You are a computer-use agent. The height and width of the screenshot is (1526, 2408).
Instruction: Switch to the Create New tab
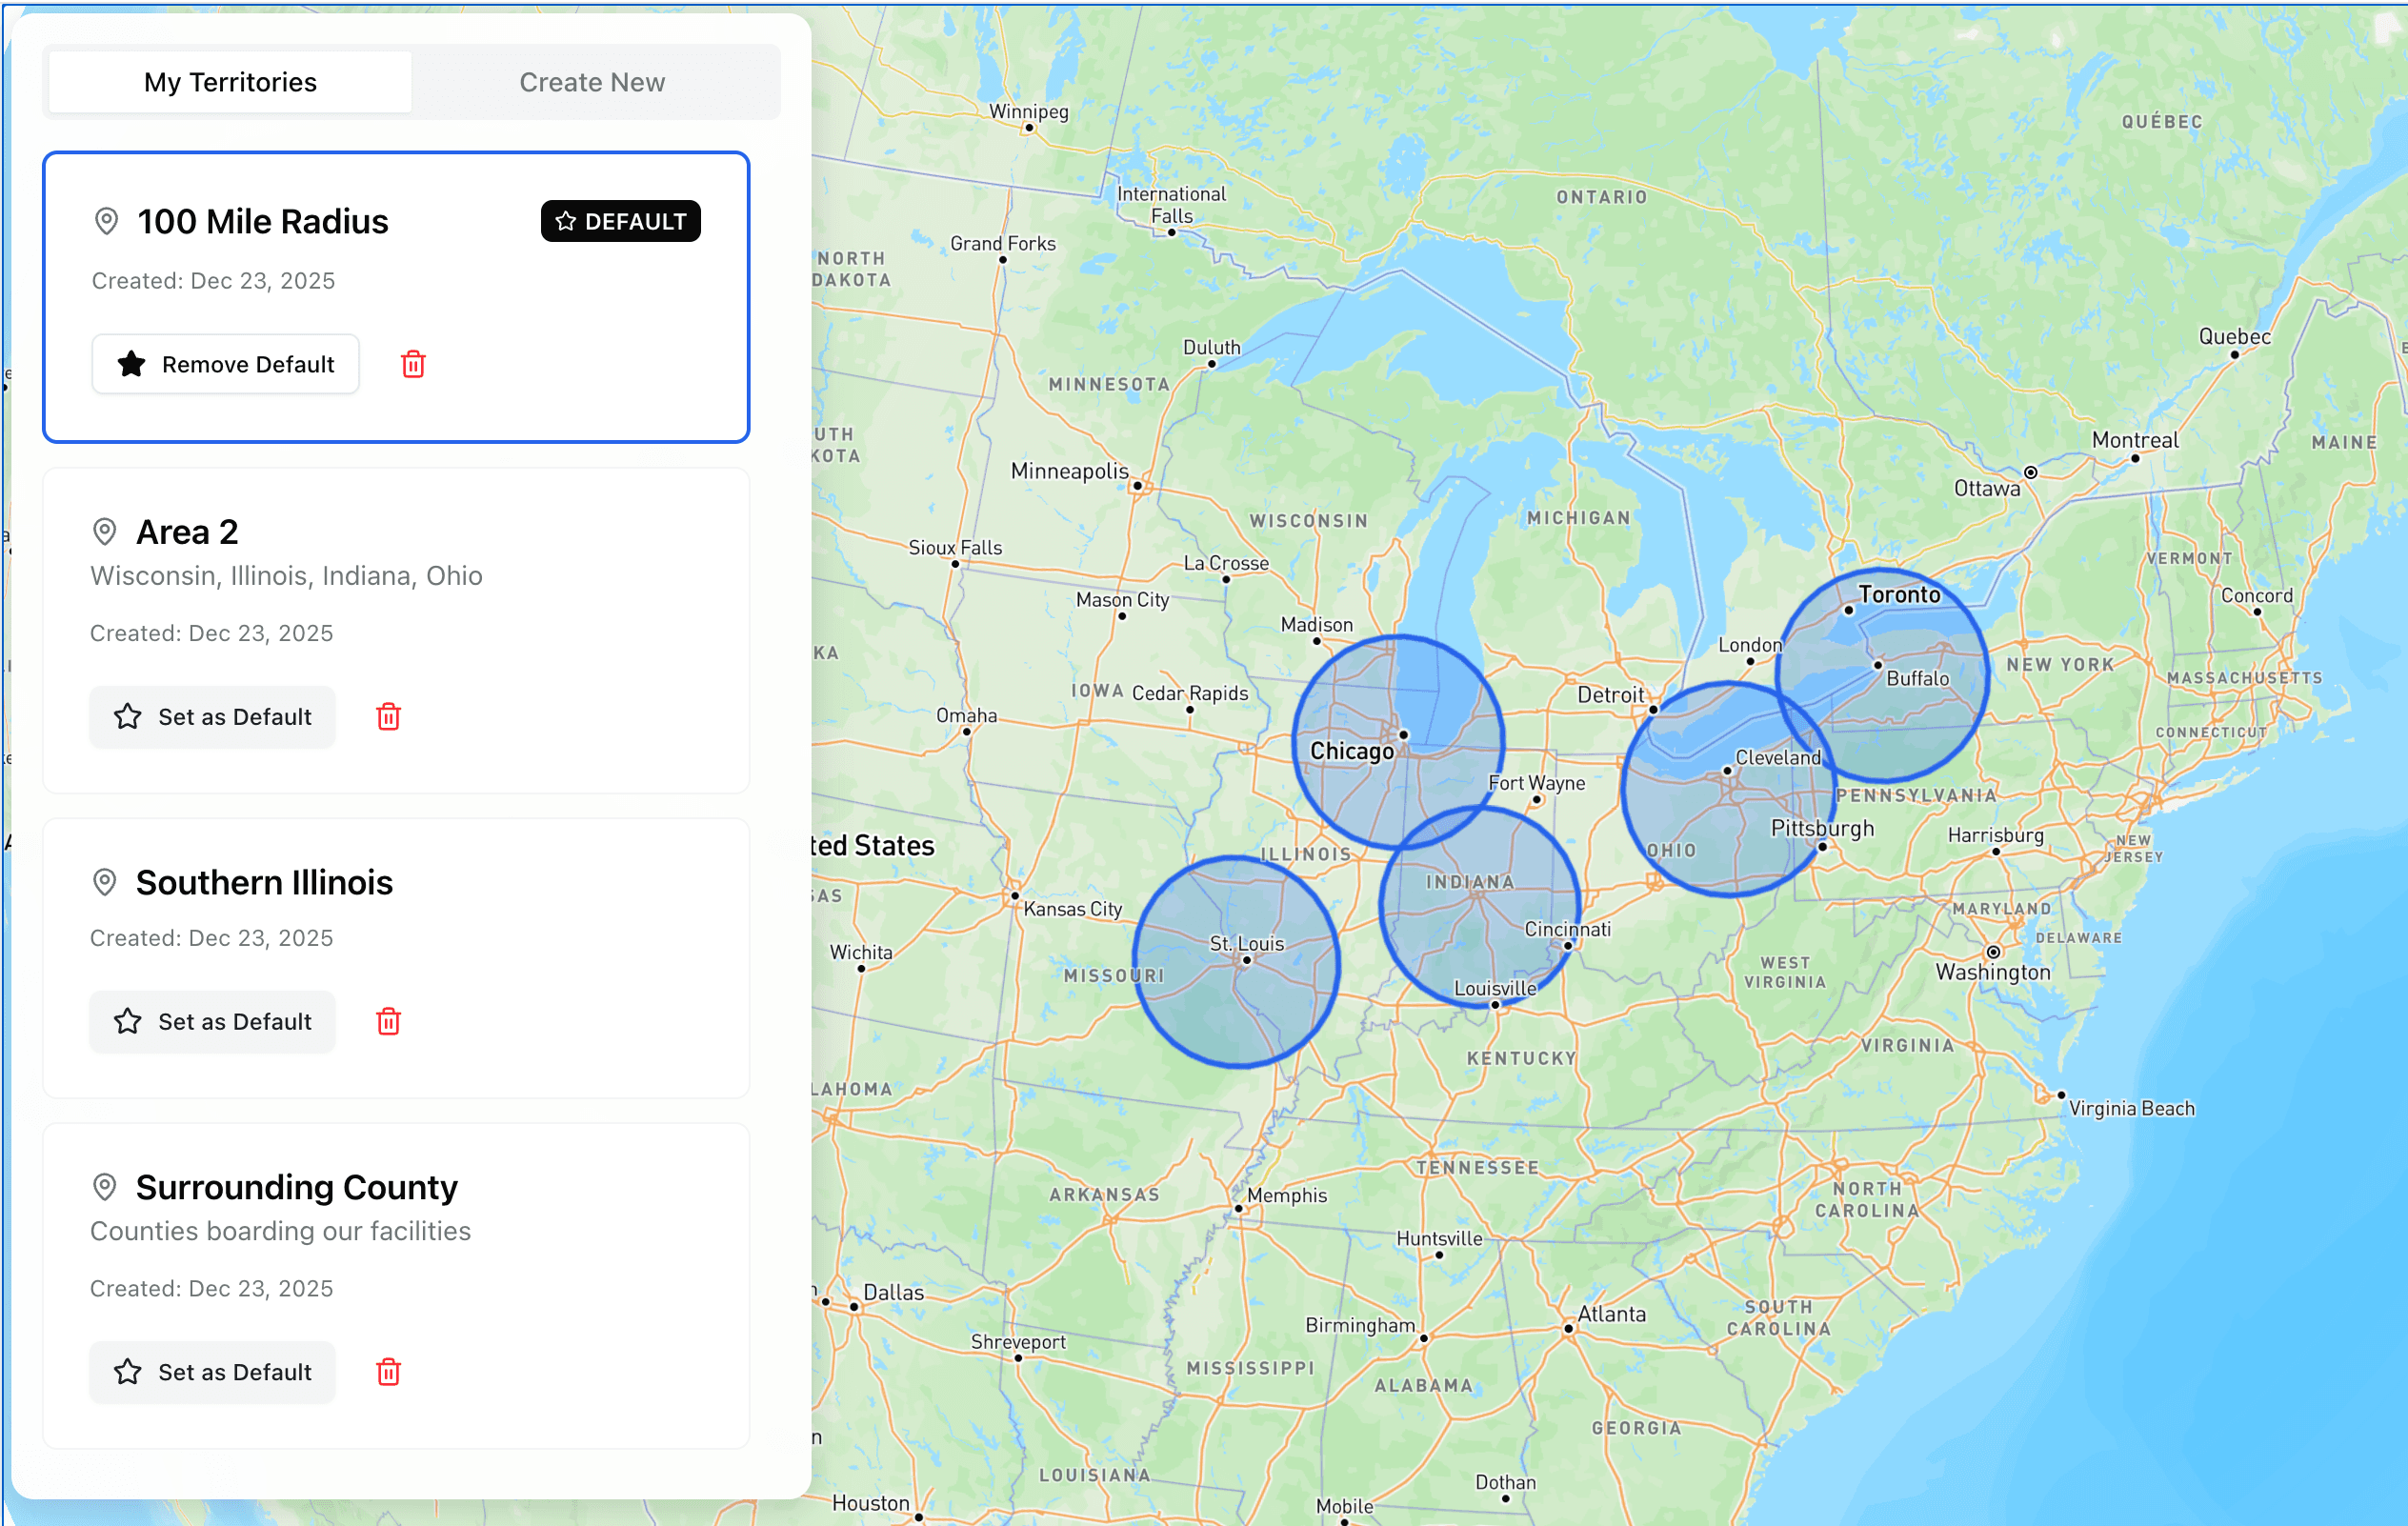pos(592,82)
